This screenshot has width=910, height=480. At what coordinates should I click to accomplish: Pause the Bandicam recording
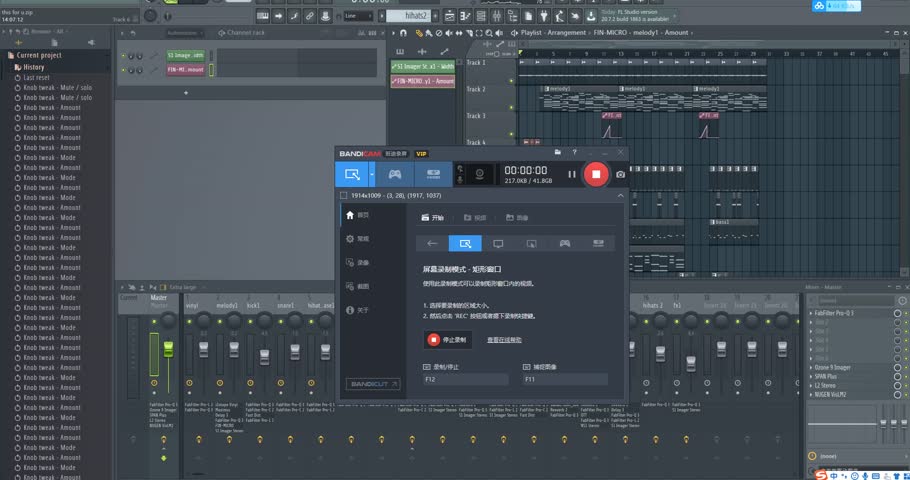click(x=571, y=174)
